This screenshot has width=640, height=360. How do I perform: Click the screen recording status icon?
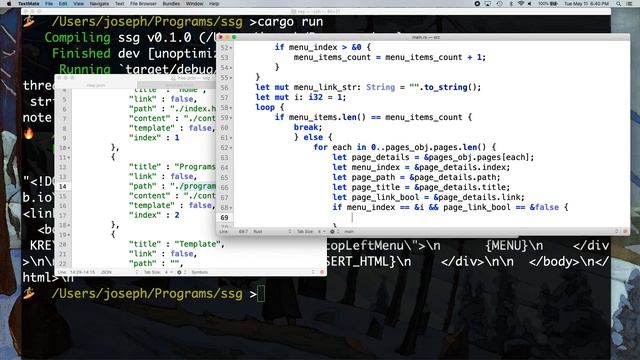point(477,4)
